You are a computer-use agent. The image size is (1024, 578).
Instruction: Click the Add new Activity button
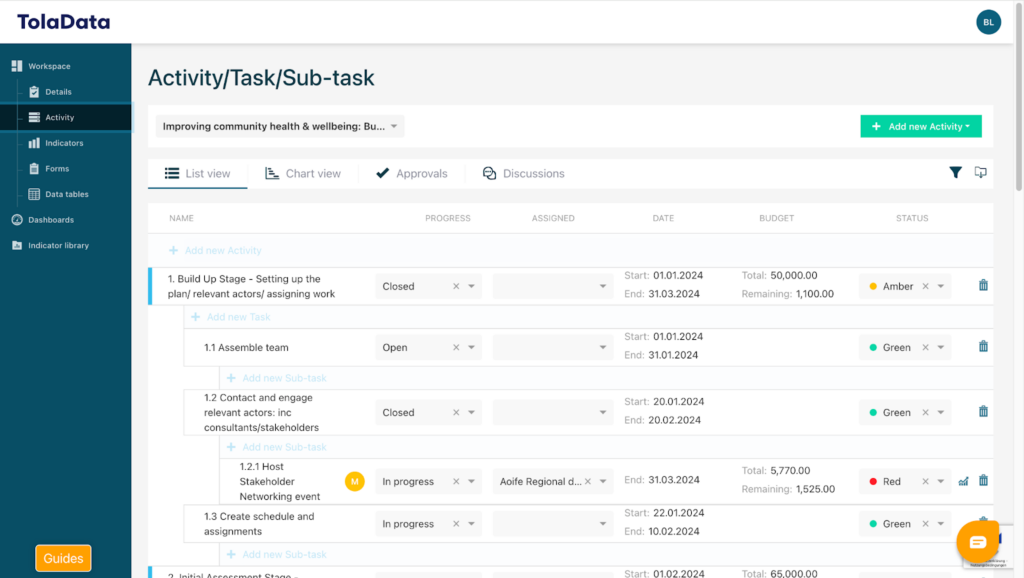[920, 127]
